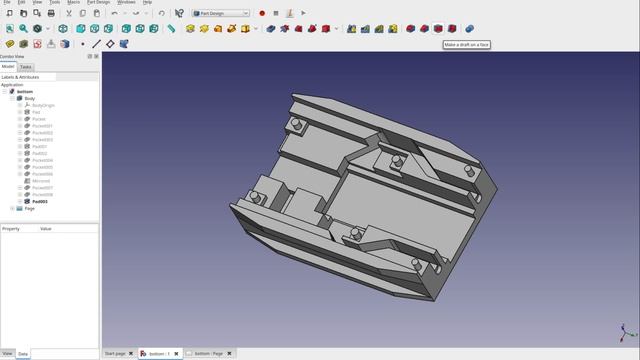Fit all content in the view
Screen dimensions: 640x360
tap(10, 29)
